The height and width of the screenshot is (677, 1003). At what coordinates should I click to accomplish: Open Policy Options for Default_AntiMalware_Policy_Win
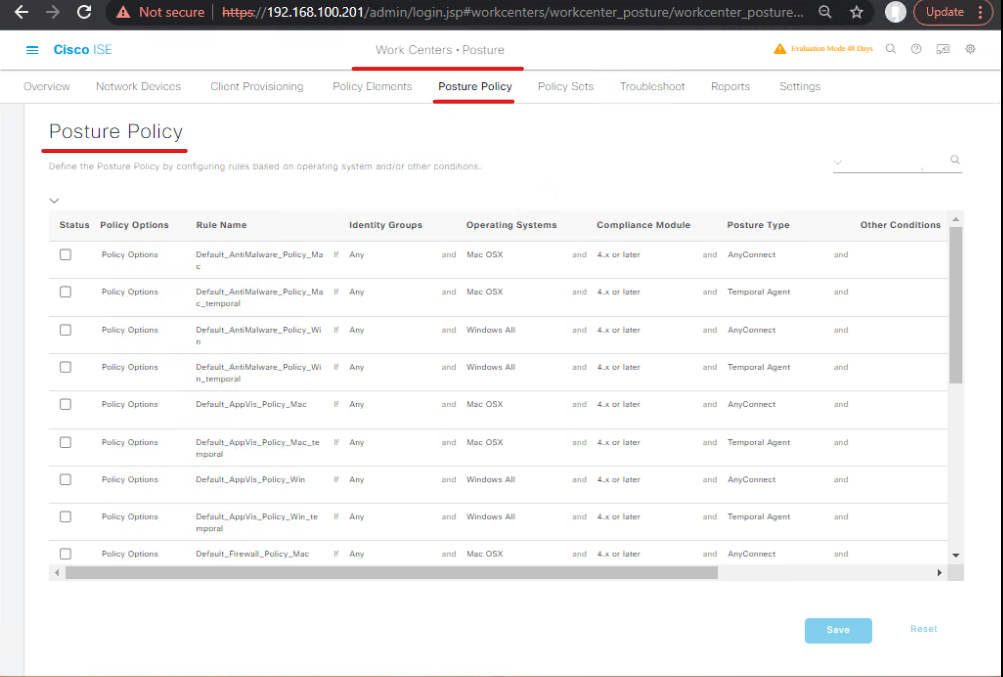pyautogui.click(x=129, y=330)
